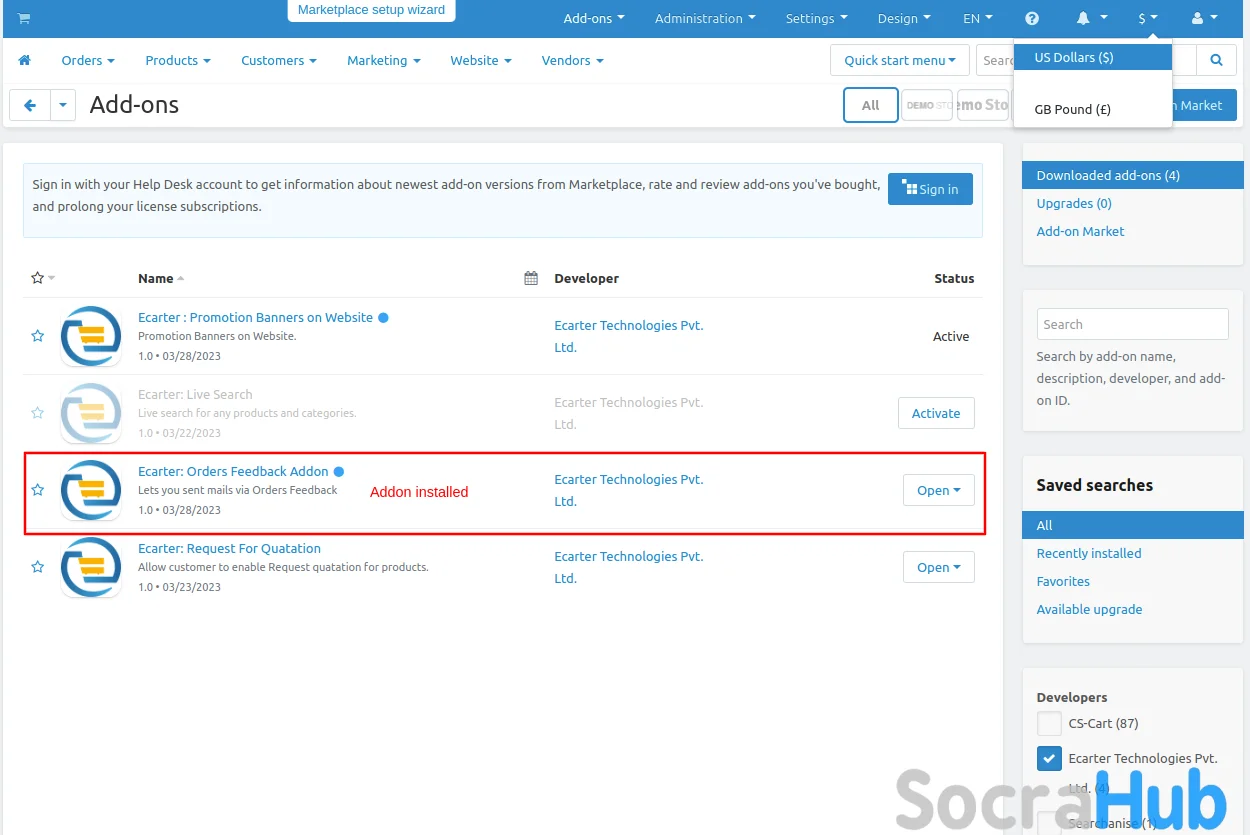The image size is (1250, 835).
Task: Toggle the $ currency dropdown
Action: (1148, 18)
